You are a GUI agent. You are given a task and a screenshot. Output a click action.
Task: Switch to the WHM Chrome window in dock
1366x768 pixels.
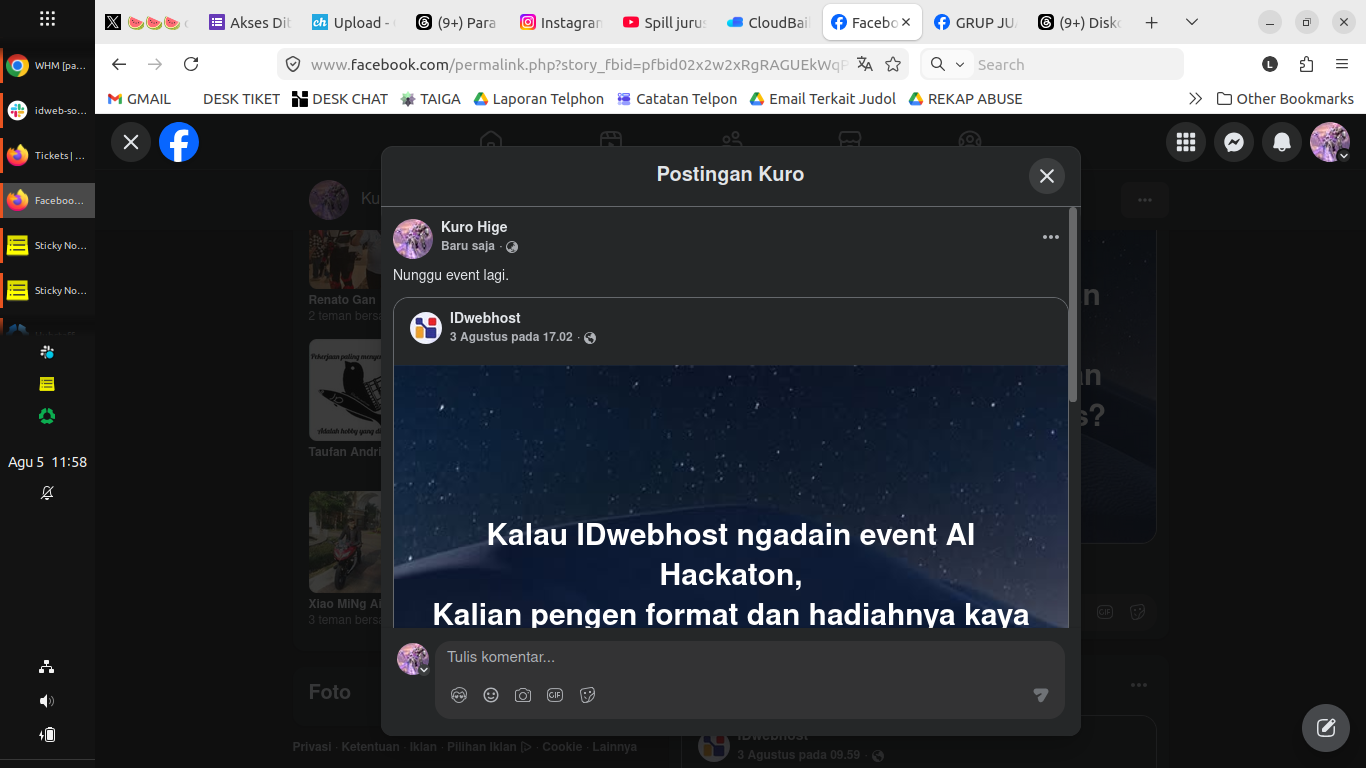pos(48,66)
